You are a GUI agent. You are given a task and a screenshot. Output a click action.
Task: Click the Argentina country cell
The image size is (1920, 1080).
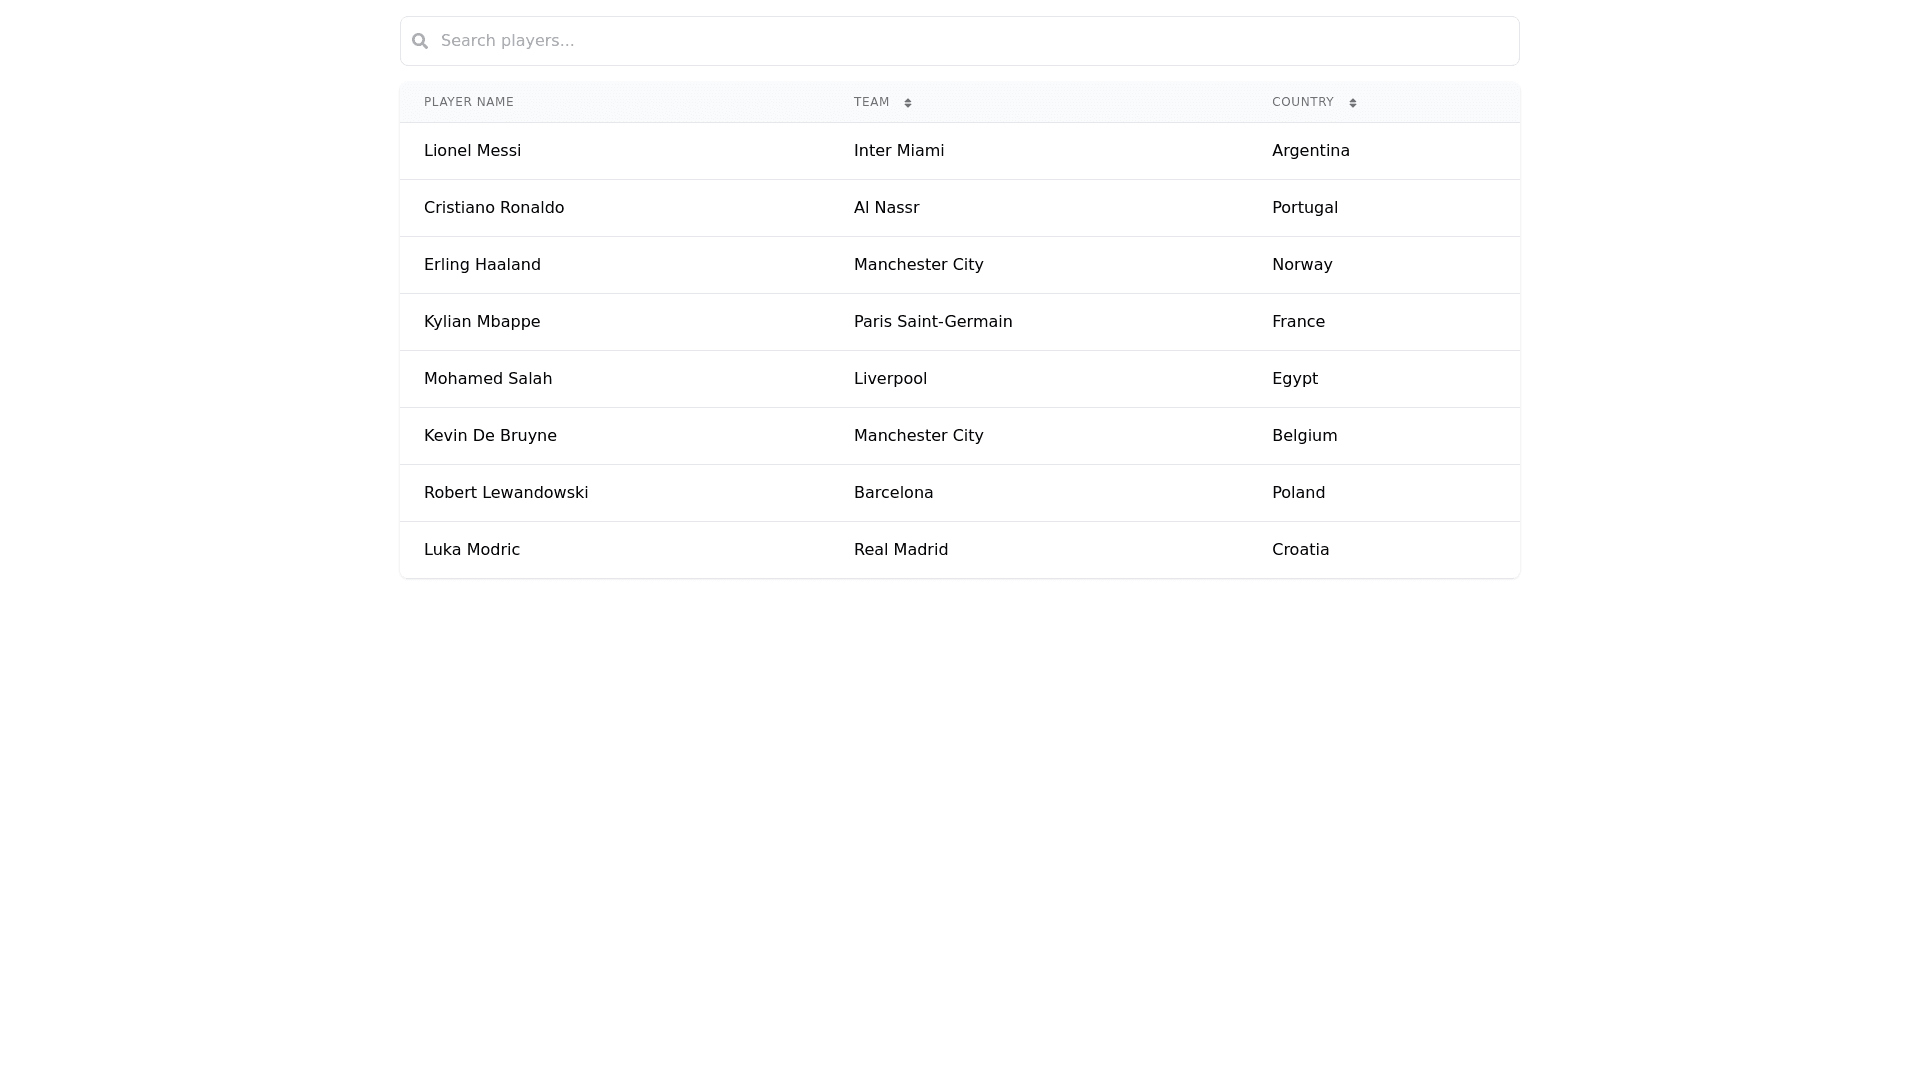[1311, 151]
